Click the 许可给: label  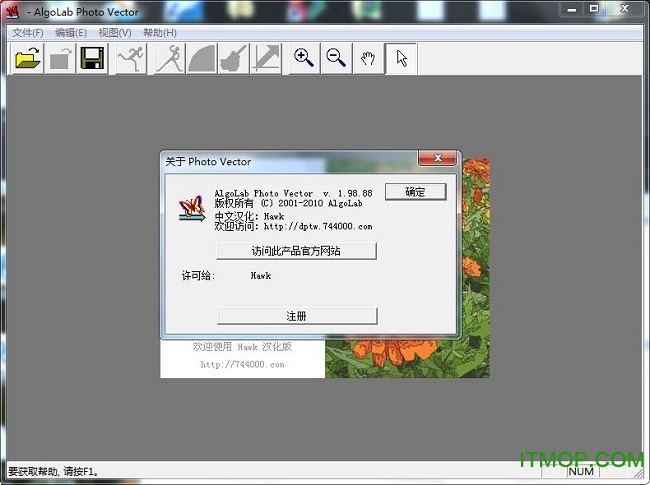tap(198, 276)
